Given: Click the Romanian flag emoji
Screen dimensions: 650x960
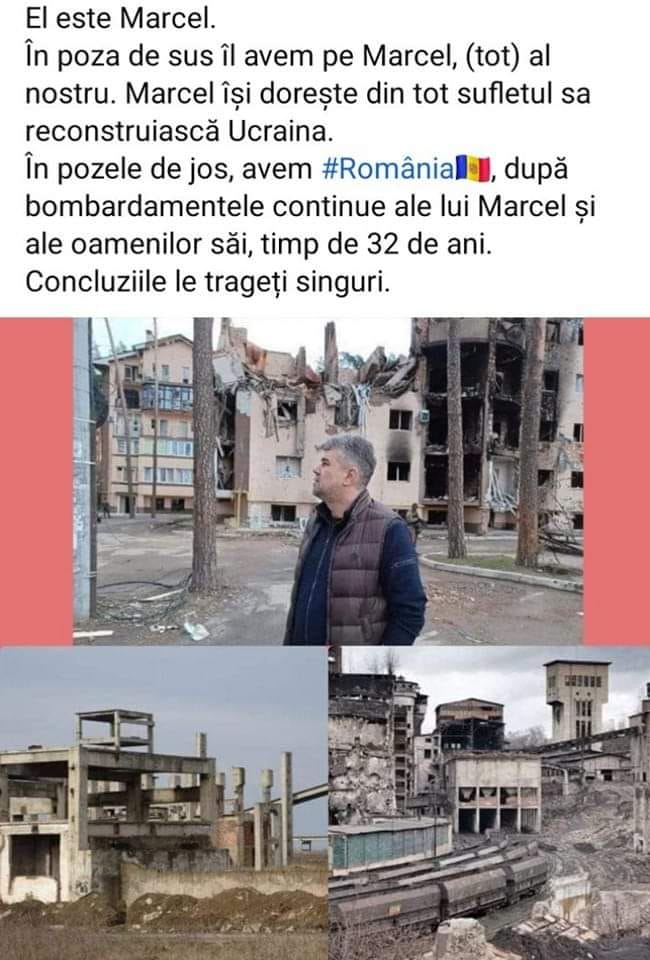Looking at the screenshot, I should point(473,169).
